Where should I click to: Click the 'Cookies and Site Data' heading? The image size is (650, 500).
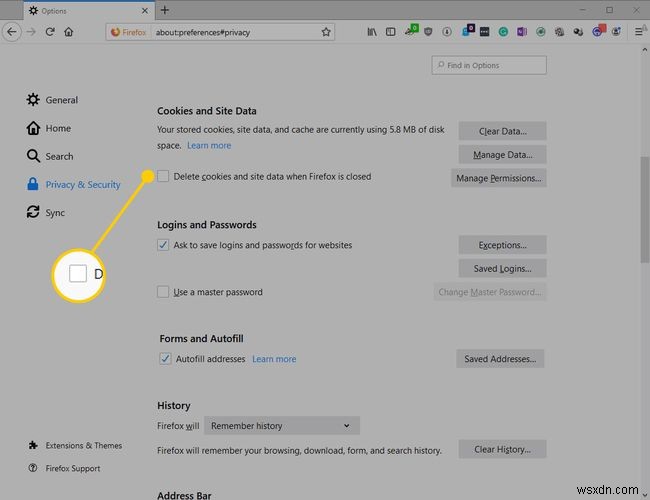206,111
